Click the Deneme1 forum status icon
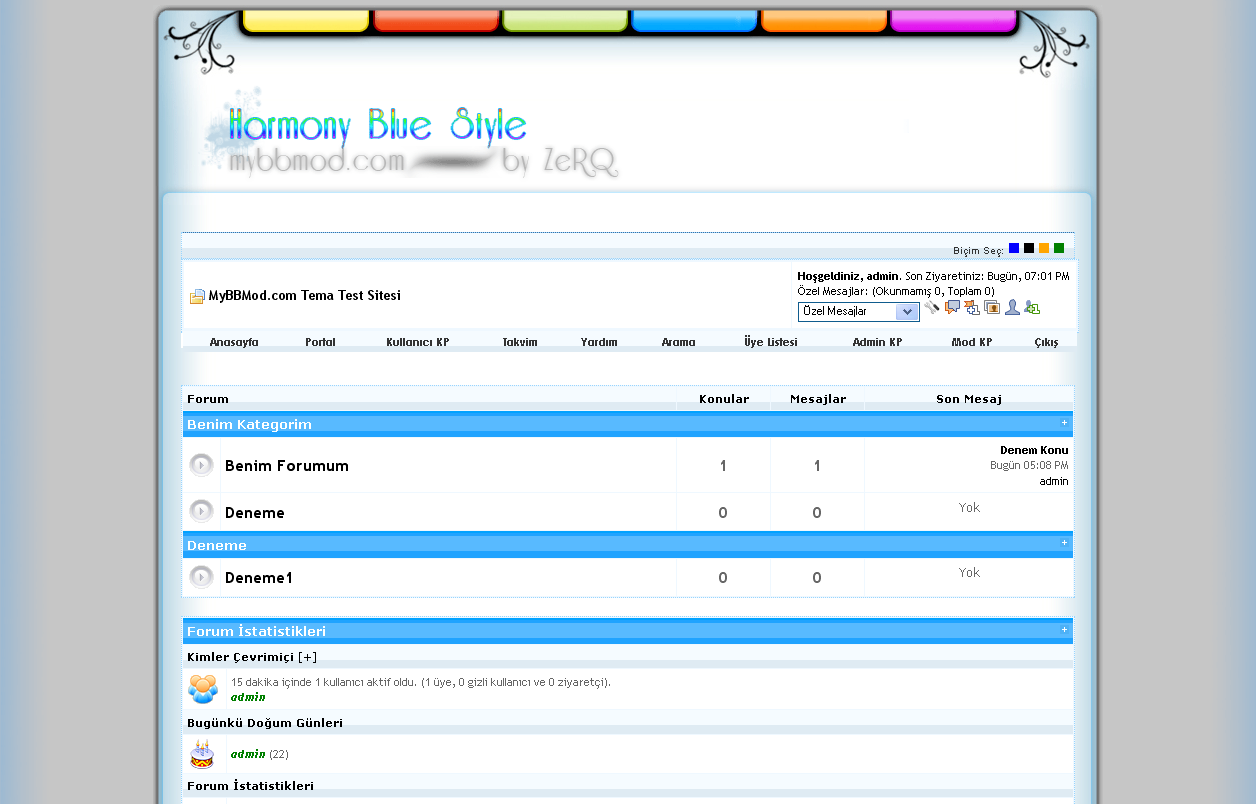The height and width of the screenshot is (804, 1256). [202, 577]
